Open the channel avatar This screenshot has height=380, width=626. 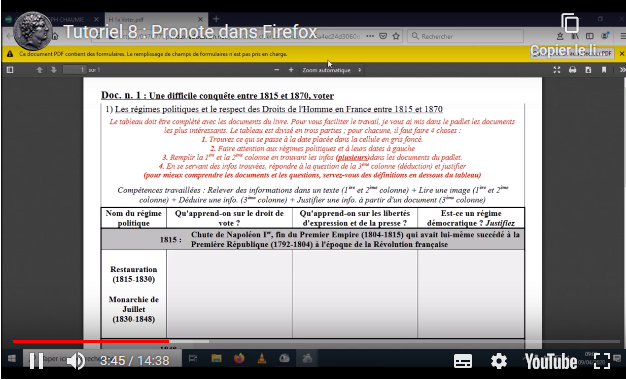coord(33,31)
